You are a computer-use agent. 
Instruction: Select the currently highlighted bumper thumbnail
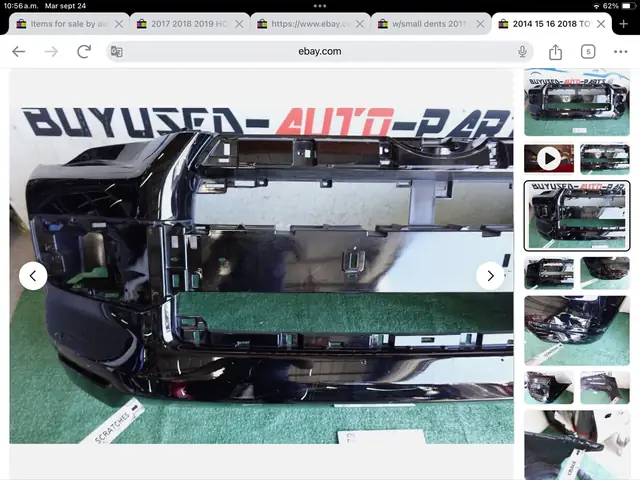pos(577,216)
